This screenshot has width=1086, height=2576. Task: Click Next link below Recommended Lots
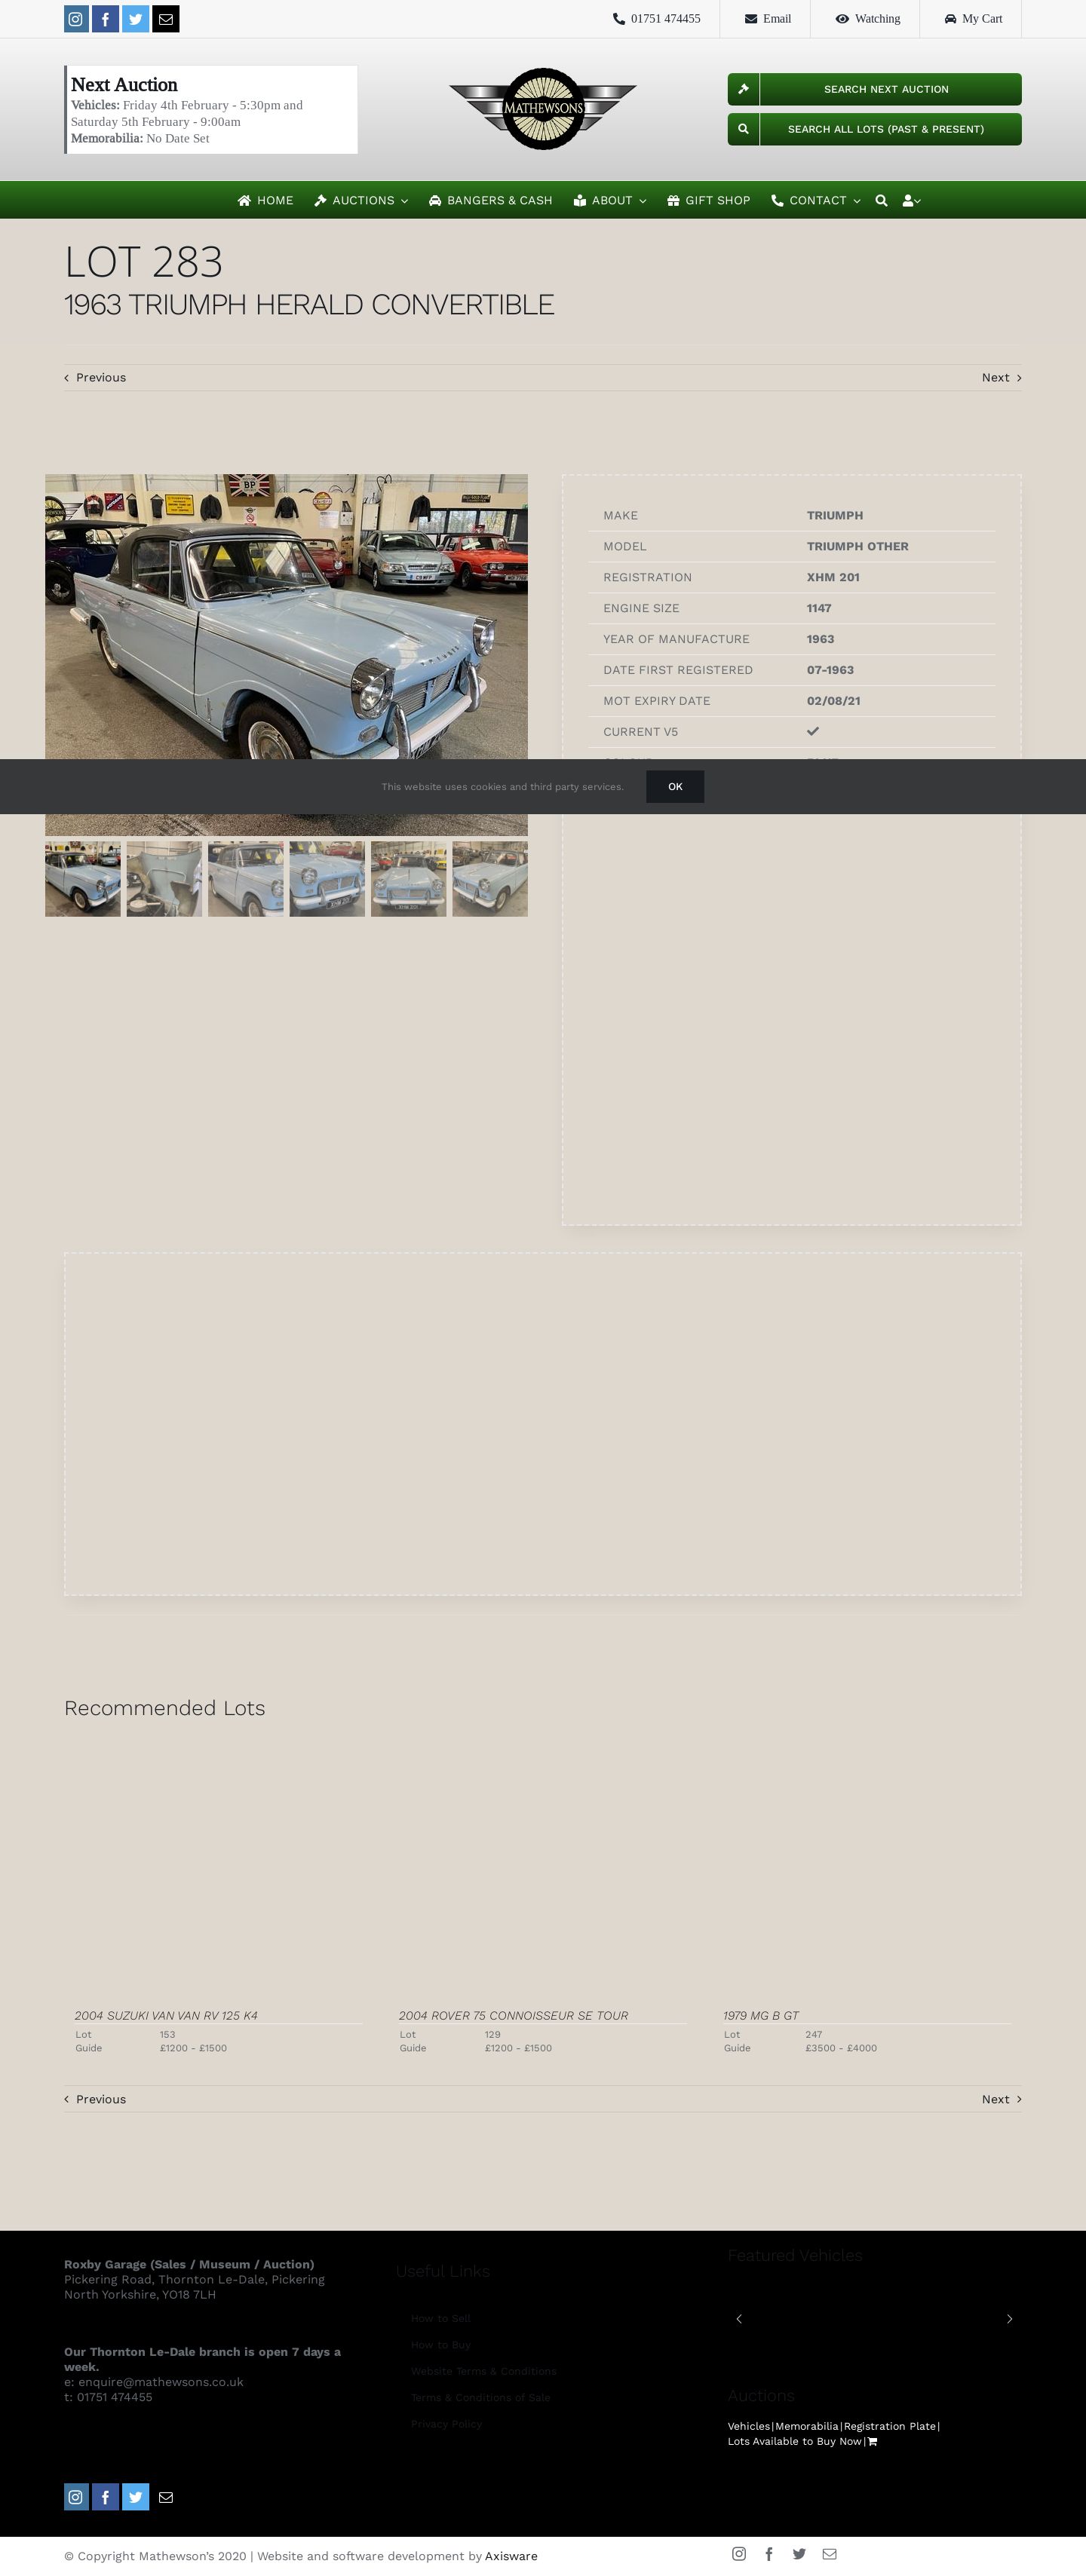[x=1001, y=2099]
